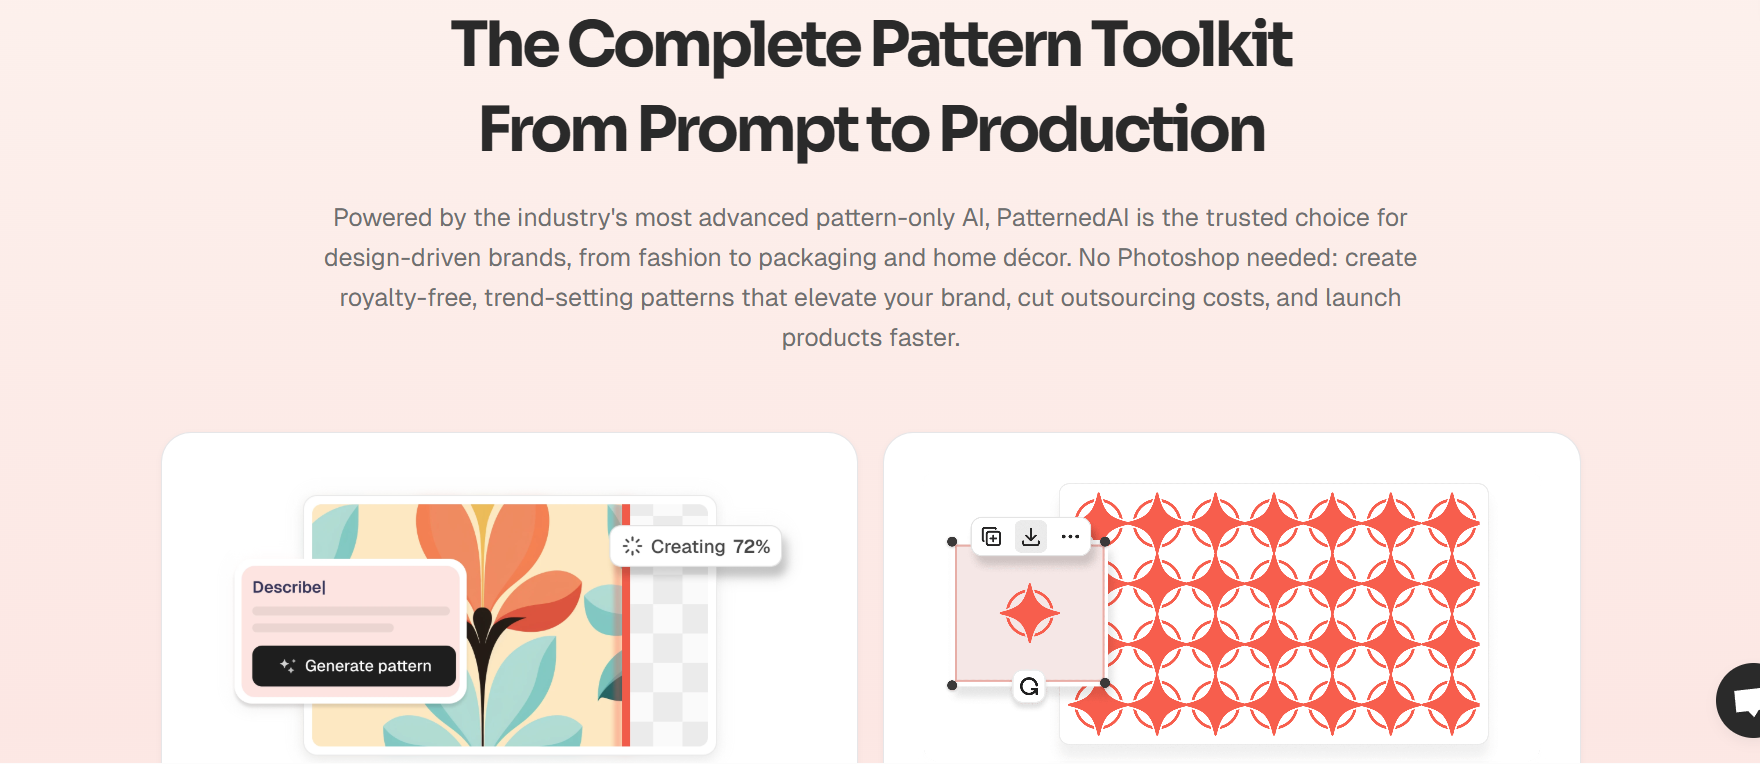
Task: Click the Generate pattern button
Action: pyautogui.click(x=354, y=666)
